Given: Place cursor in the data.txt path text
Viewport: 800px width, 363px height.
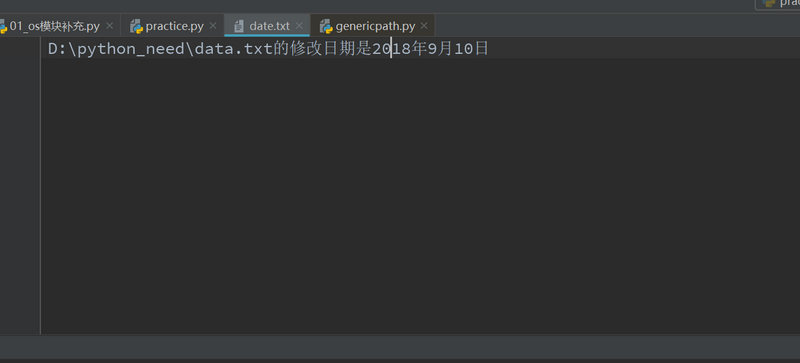Looking at the screenshot, I should (x=160, y=49).
